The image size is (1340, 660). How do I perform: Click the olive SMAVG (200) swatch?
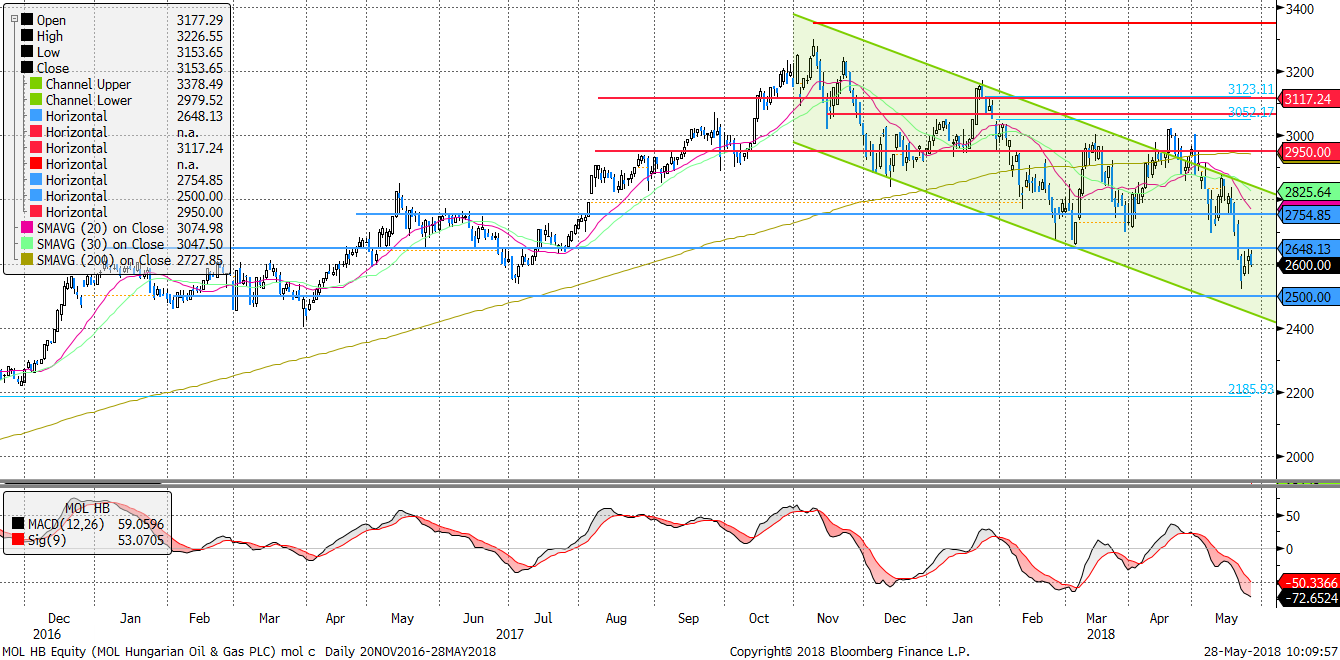click(x=26, y=260)
